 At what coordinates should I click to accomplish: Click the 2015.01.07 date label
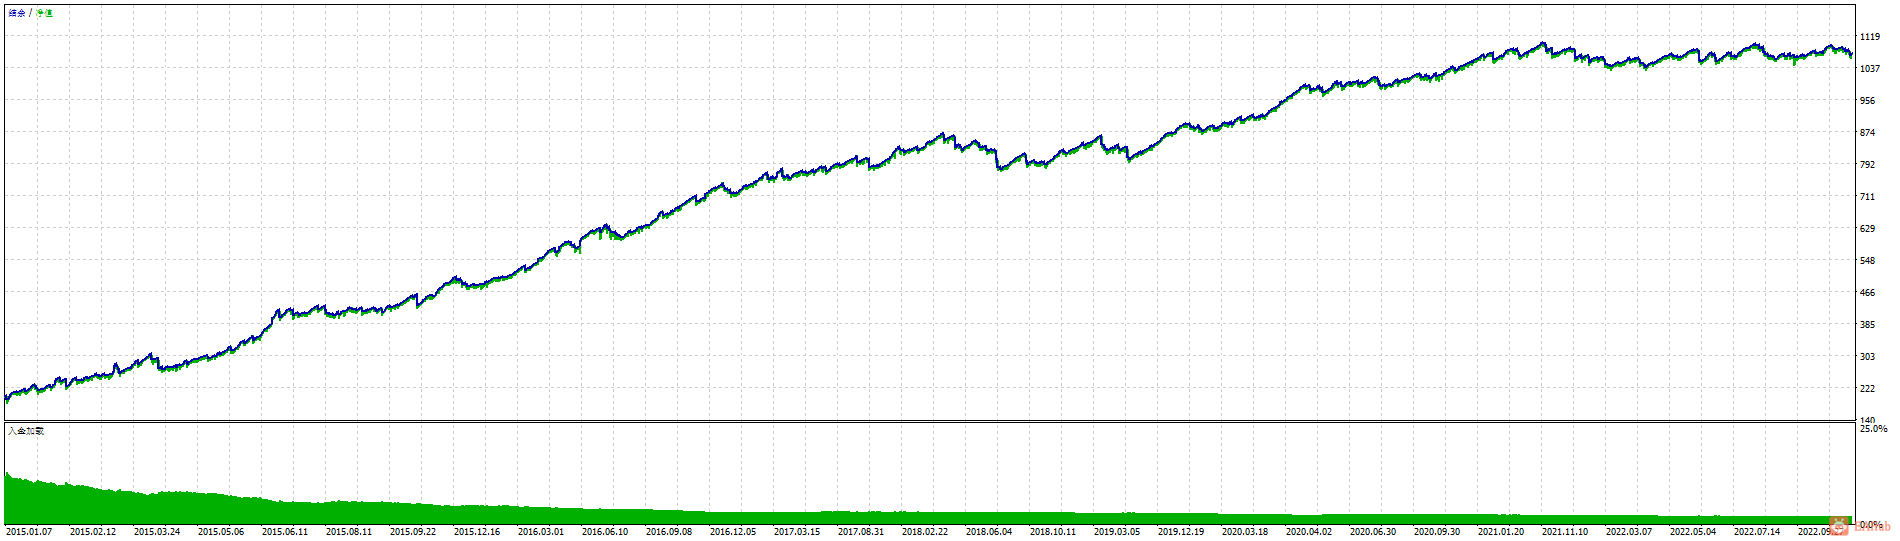click(x=29, y=532)
